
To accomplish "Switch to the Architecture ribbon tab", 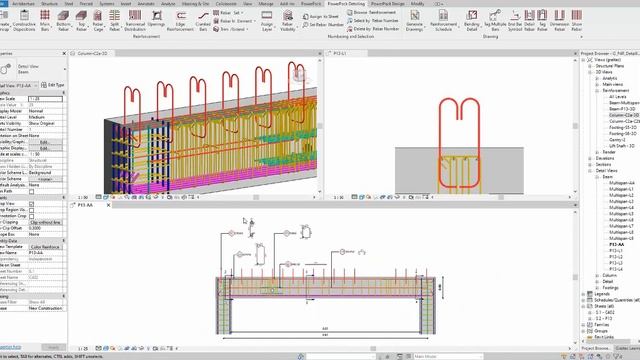I will 23,4.
